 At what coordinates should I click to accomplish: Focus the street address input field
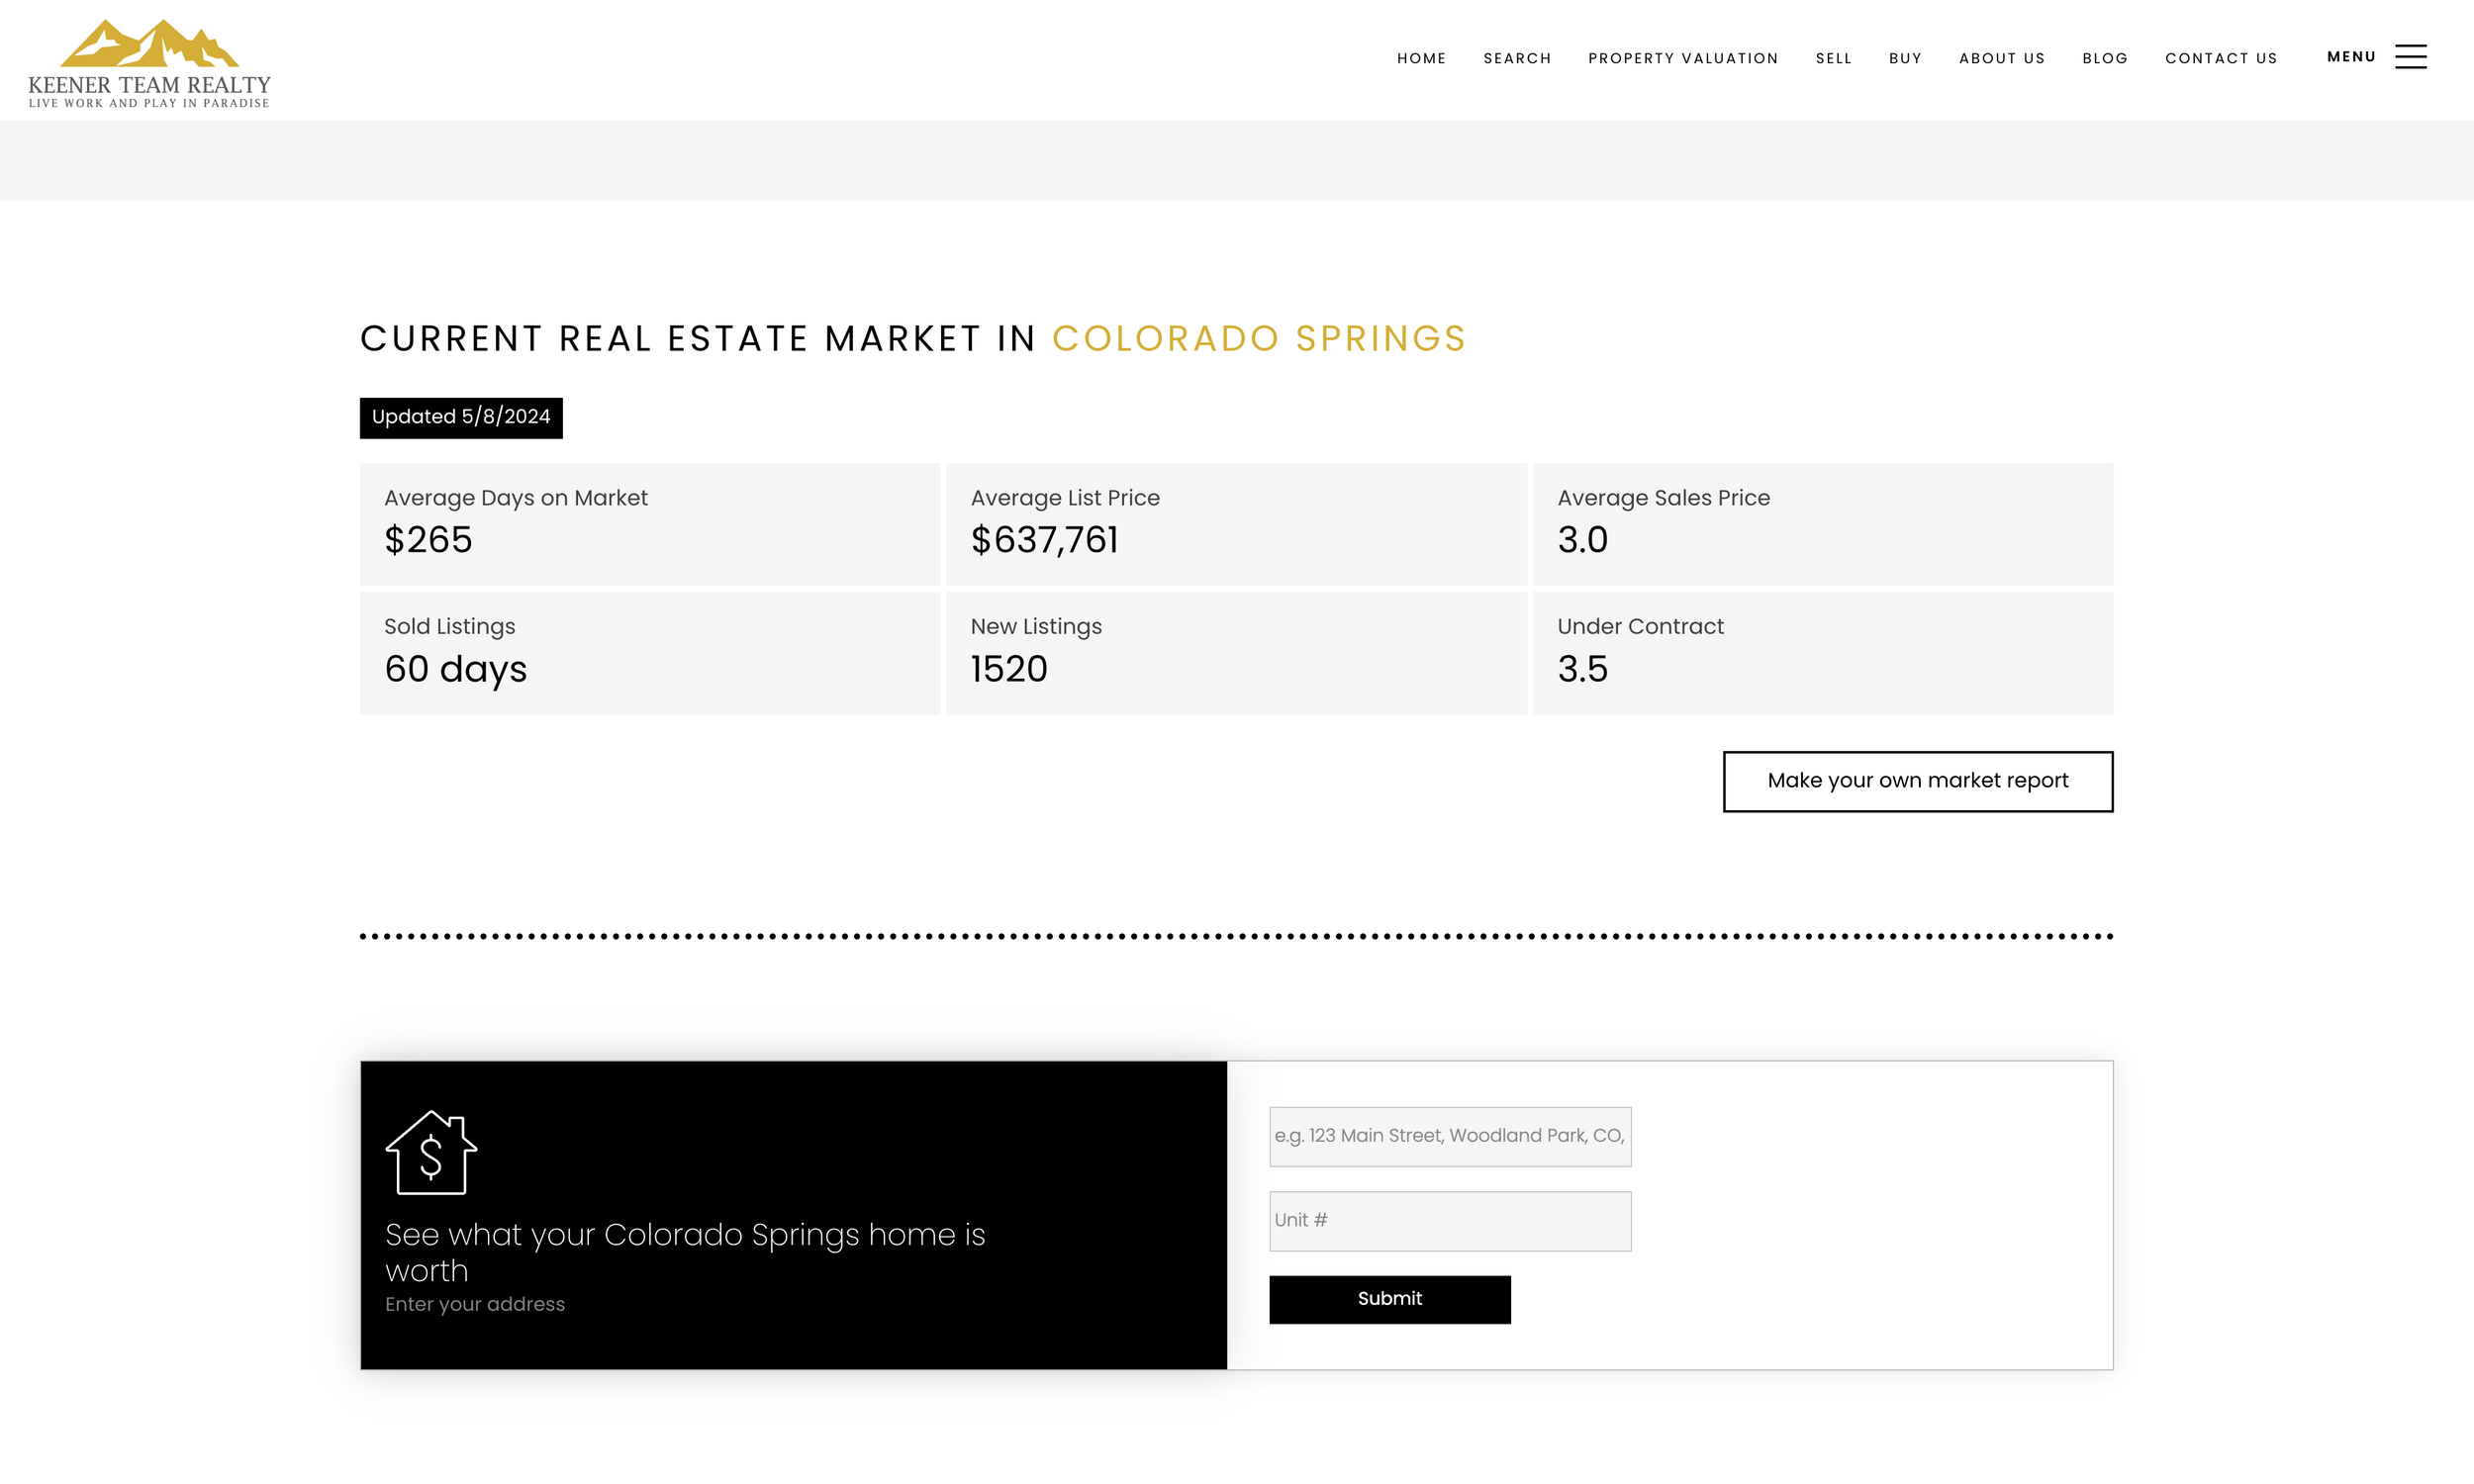click(1450, 1136)
